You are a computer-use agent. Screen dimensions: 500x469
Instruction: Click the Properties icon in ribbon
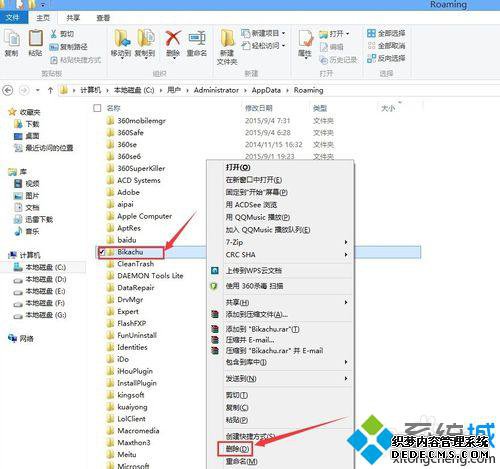pos(305,38)
